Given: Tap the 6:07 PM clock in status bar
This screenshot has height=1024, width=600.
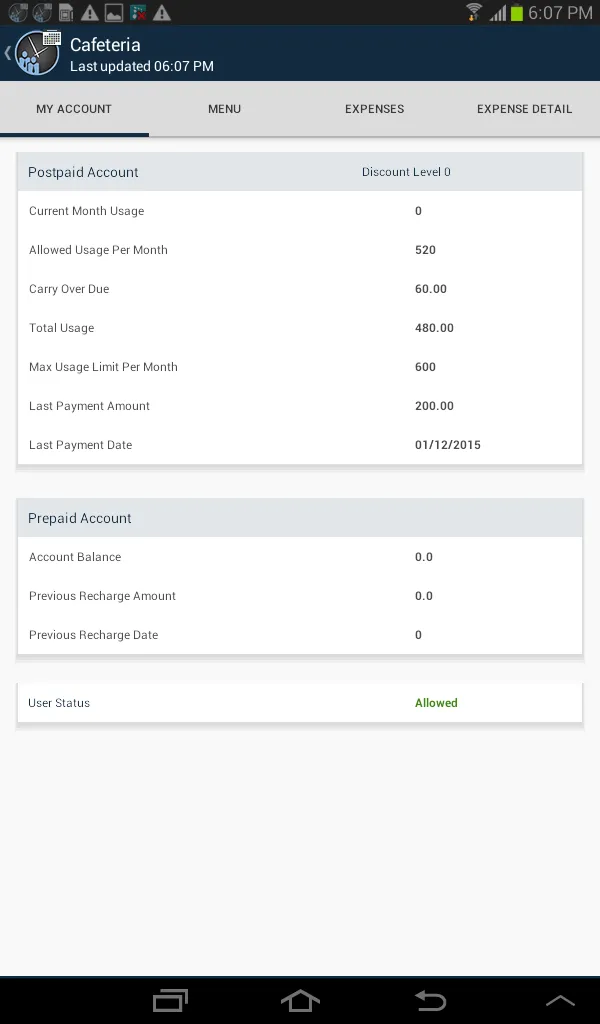Looking at the screenshot, I should coord(561,13).
